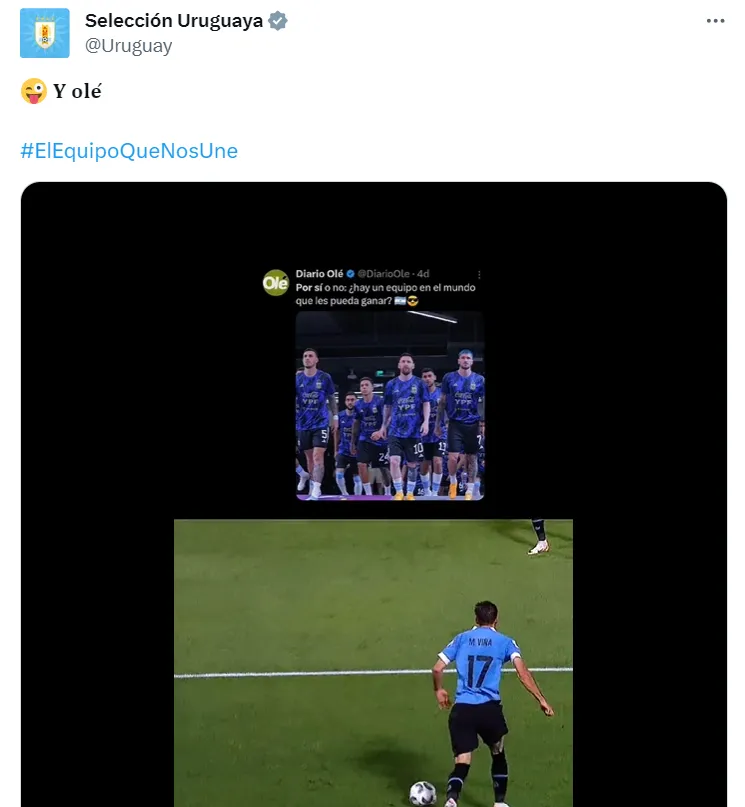
Task: Open the Argentina team photo
Action: tap(390, 405)
